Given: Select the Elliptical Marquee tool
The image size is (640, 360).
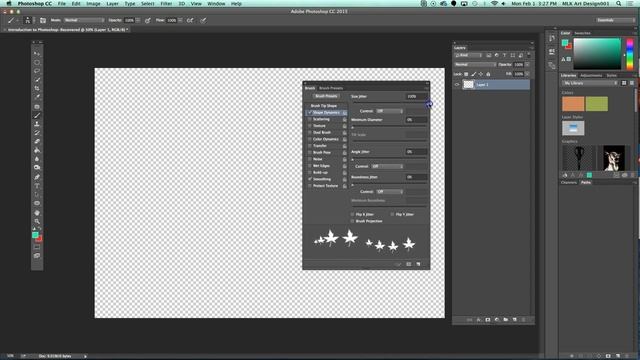Looking at the screenshot, I should pyautogui.click(x=37, y=62).
